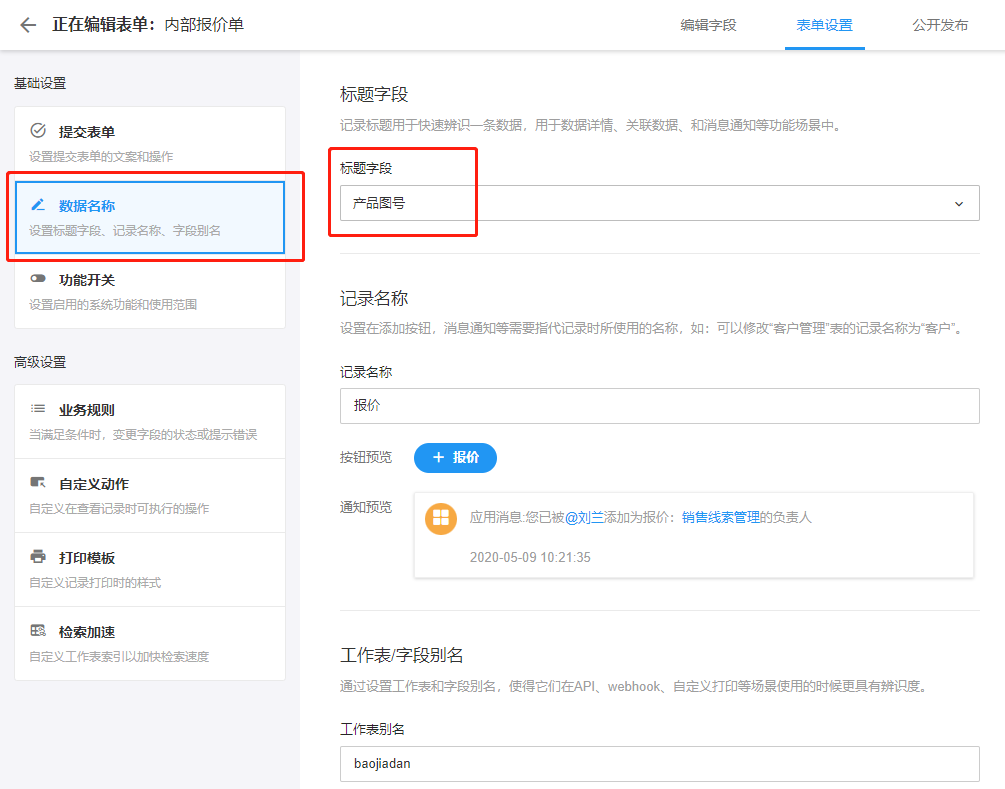Switch to the 公开发布 tab

[x=940, y=25]
